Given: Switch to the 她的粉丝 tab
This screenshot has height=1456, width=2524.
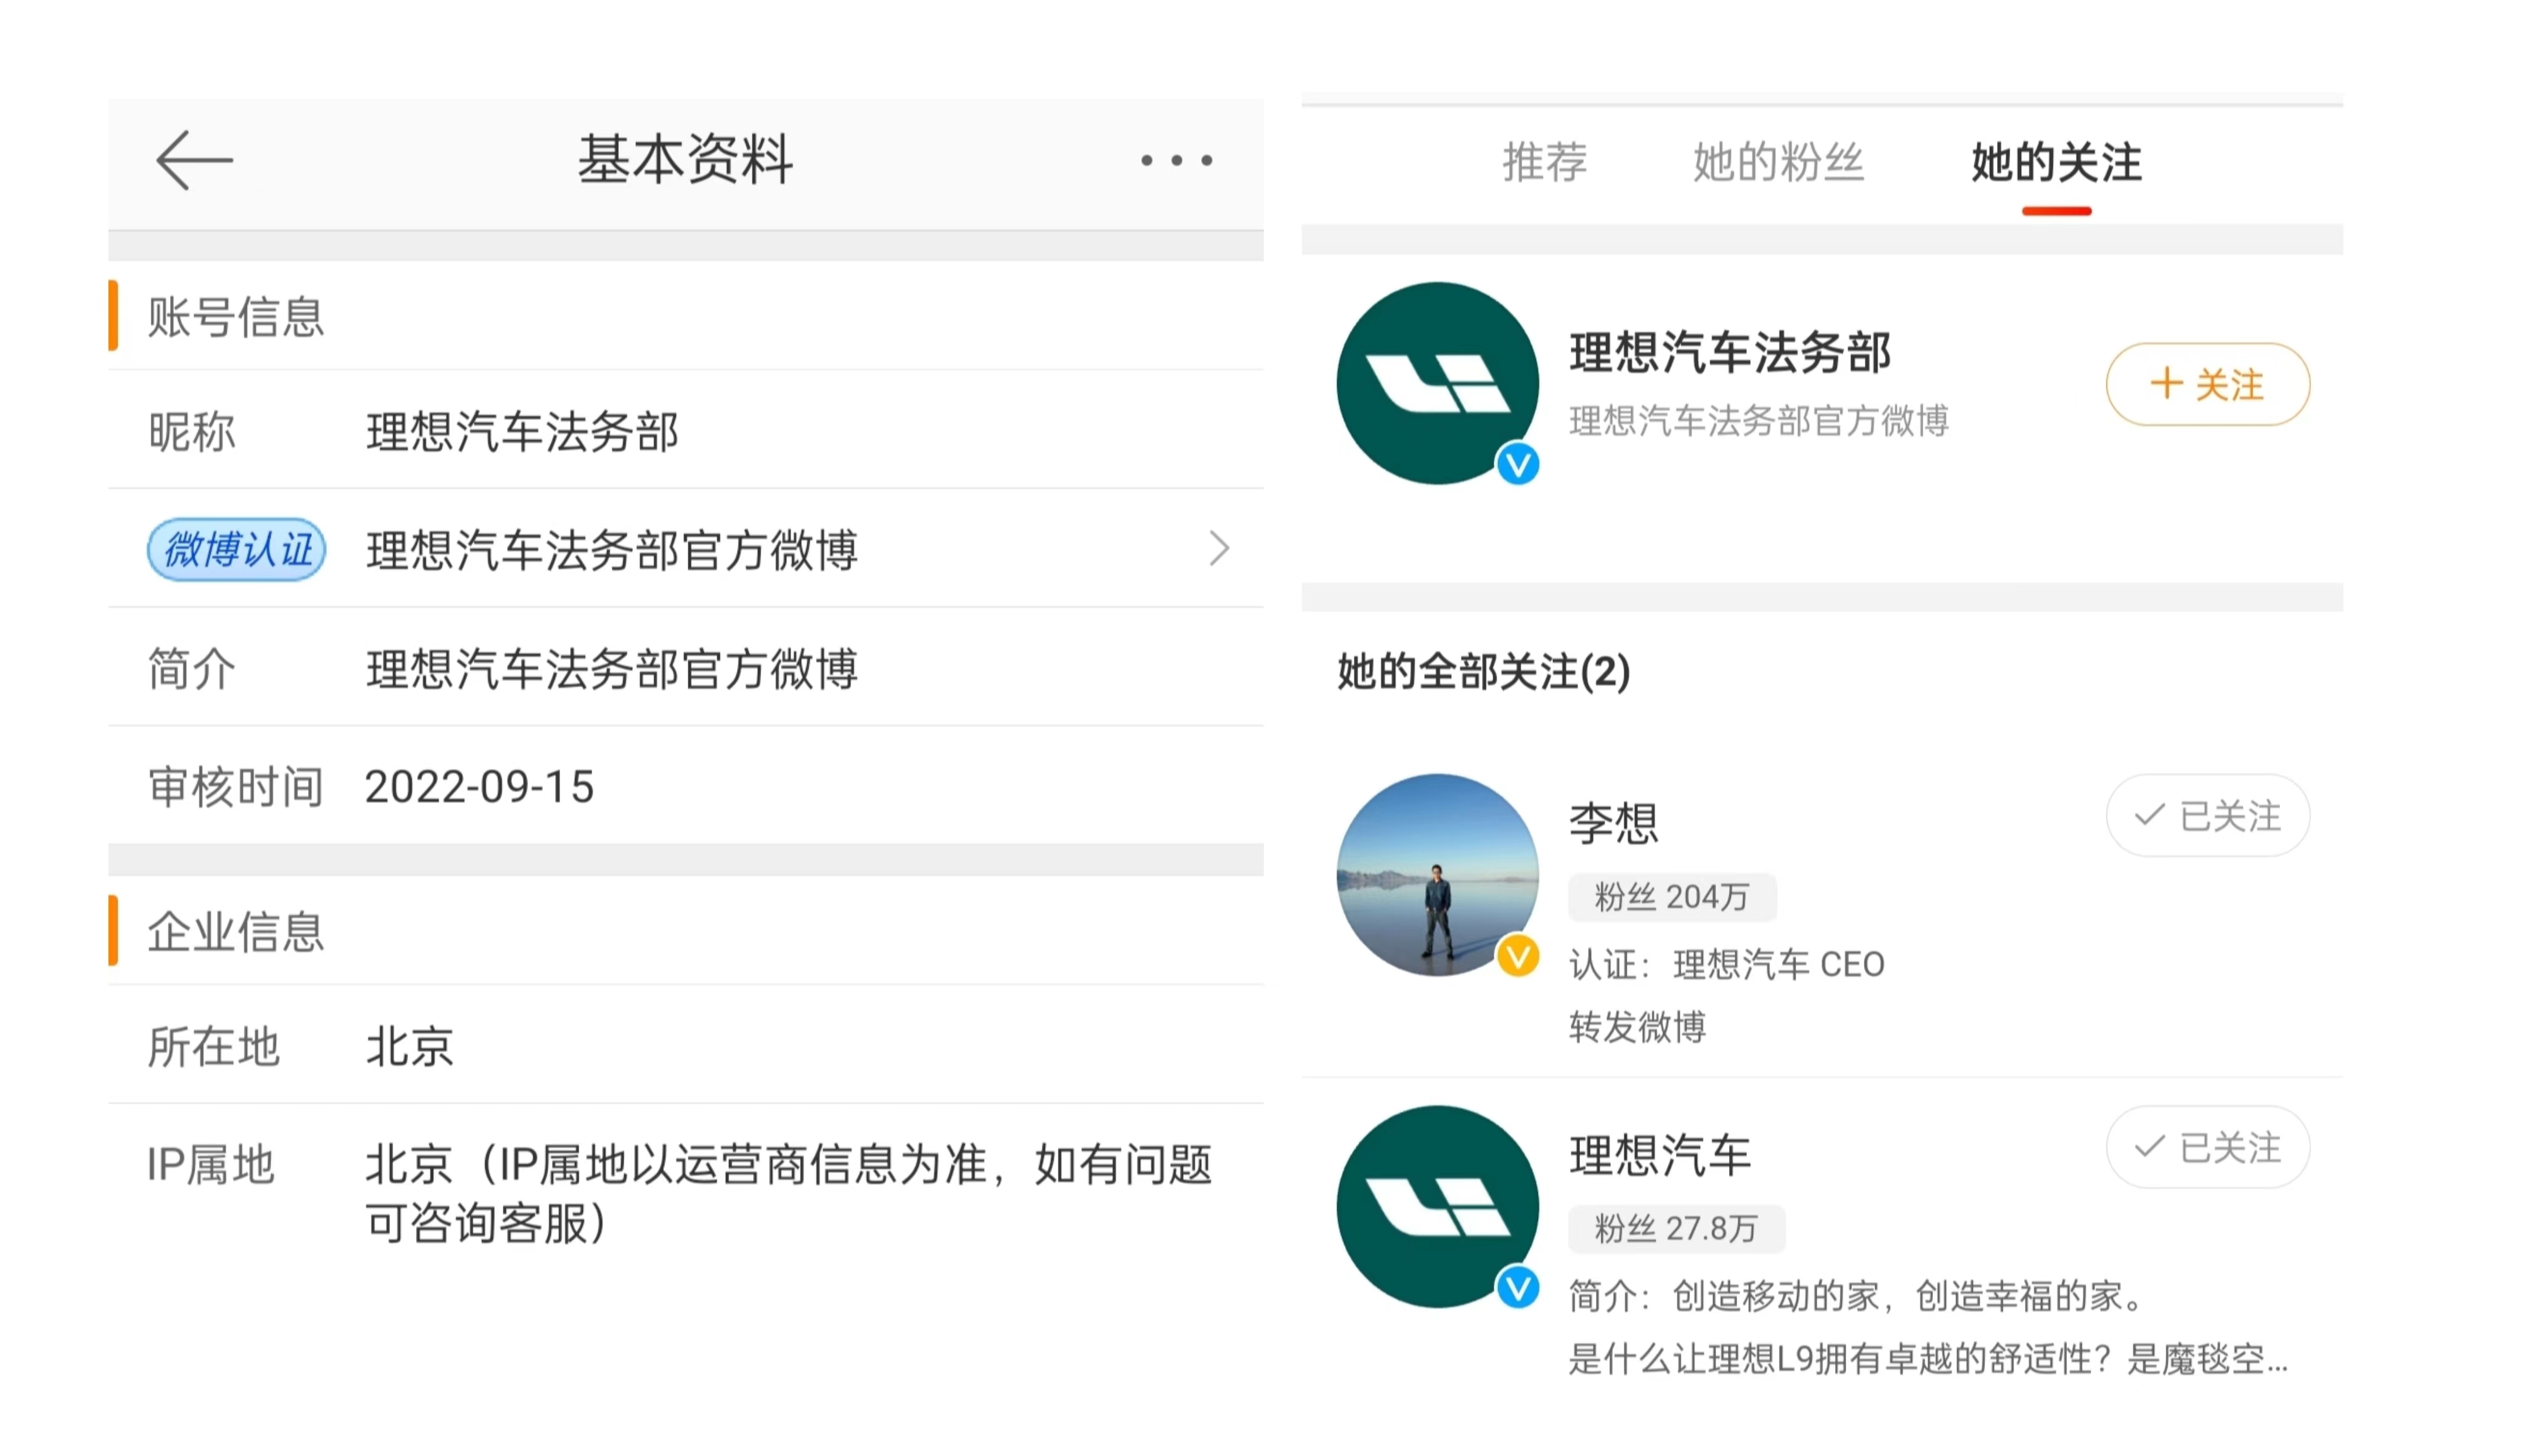Looking at the screenshot, I should (x=1778, y=162).
